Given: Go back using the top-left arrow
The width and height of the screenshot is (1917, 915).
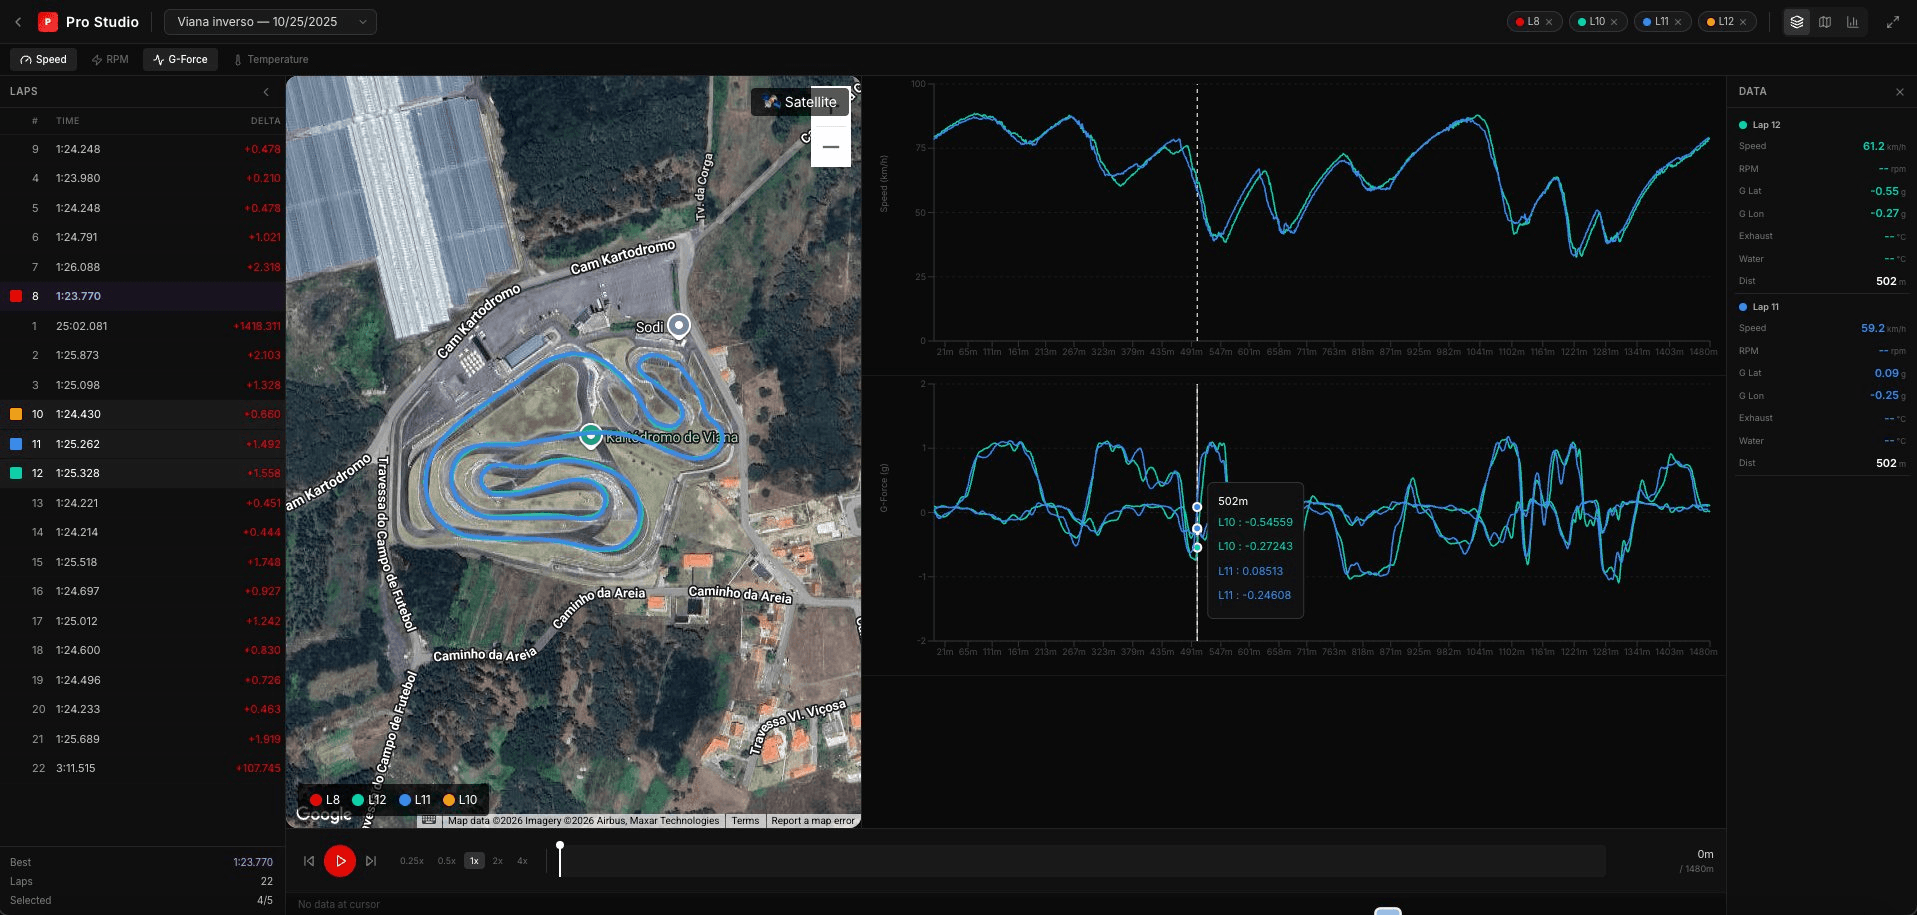Looking at the screenshot, I should pyautogui.click(x=18, y=22).
